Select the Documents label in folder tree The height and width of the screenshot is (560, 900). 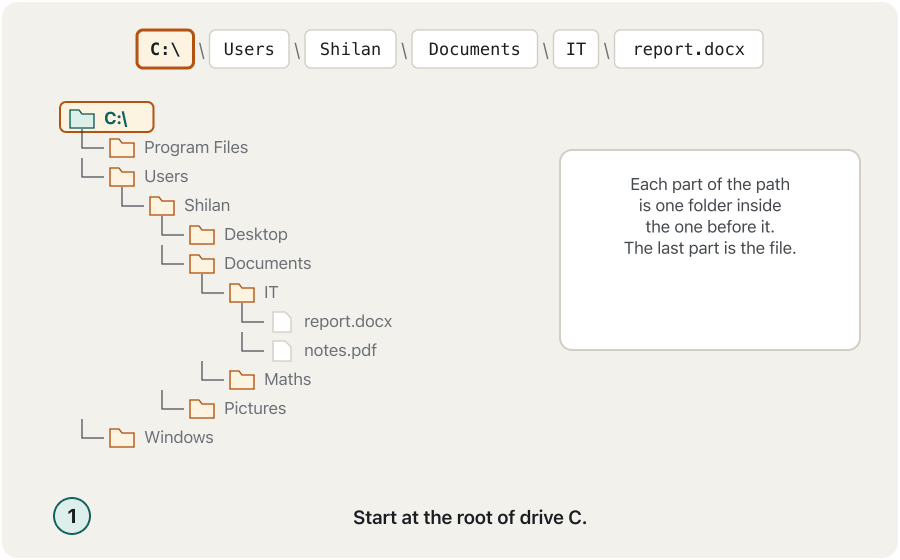267,263
